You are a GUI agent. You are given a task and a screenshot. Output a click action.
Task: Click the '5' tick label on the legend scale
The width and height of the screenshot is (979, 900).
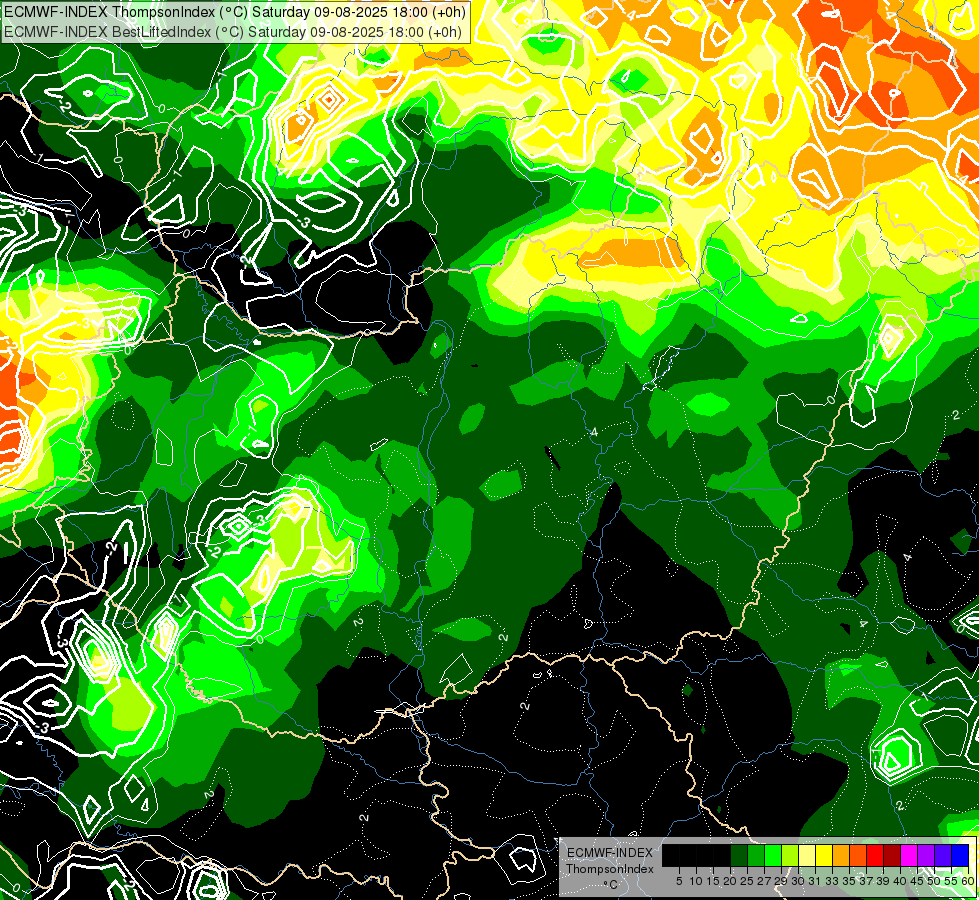point(679,881)
